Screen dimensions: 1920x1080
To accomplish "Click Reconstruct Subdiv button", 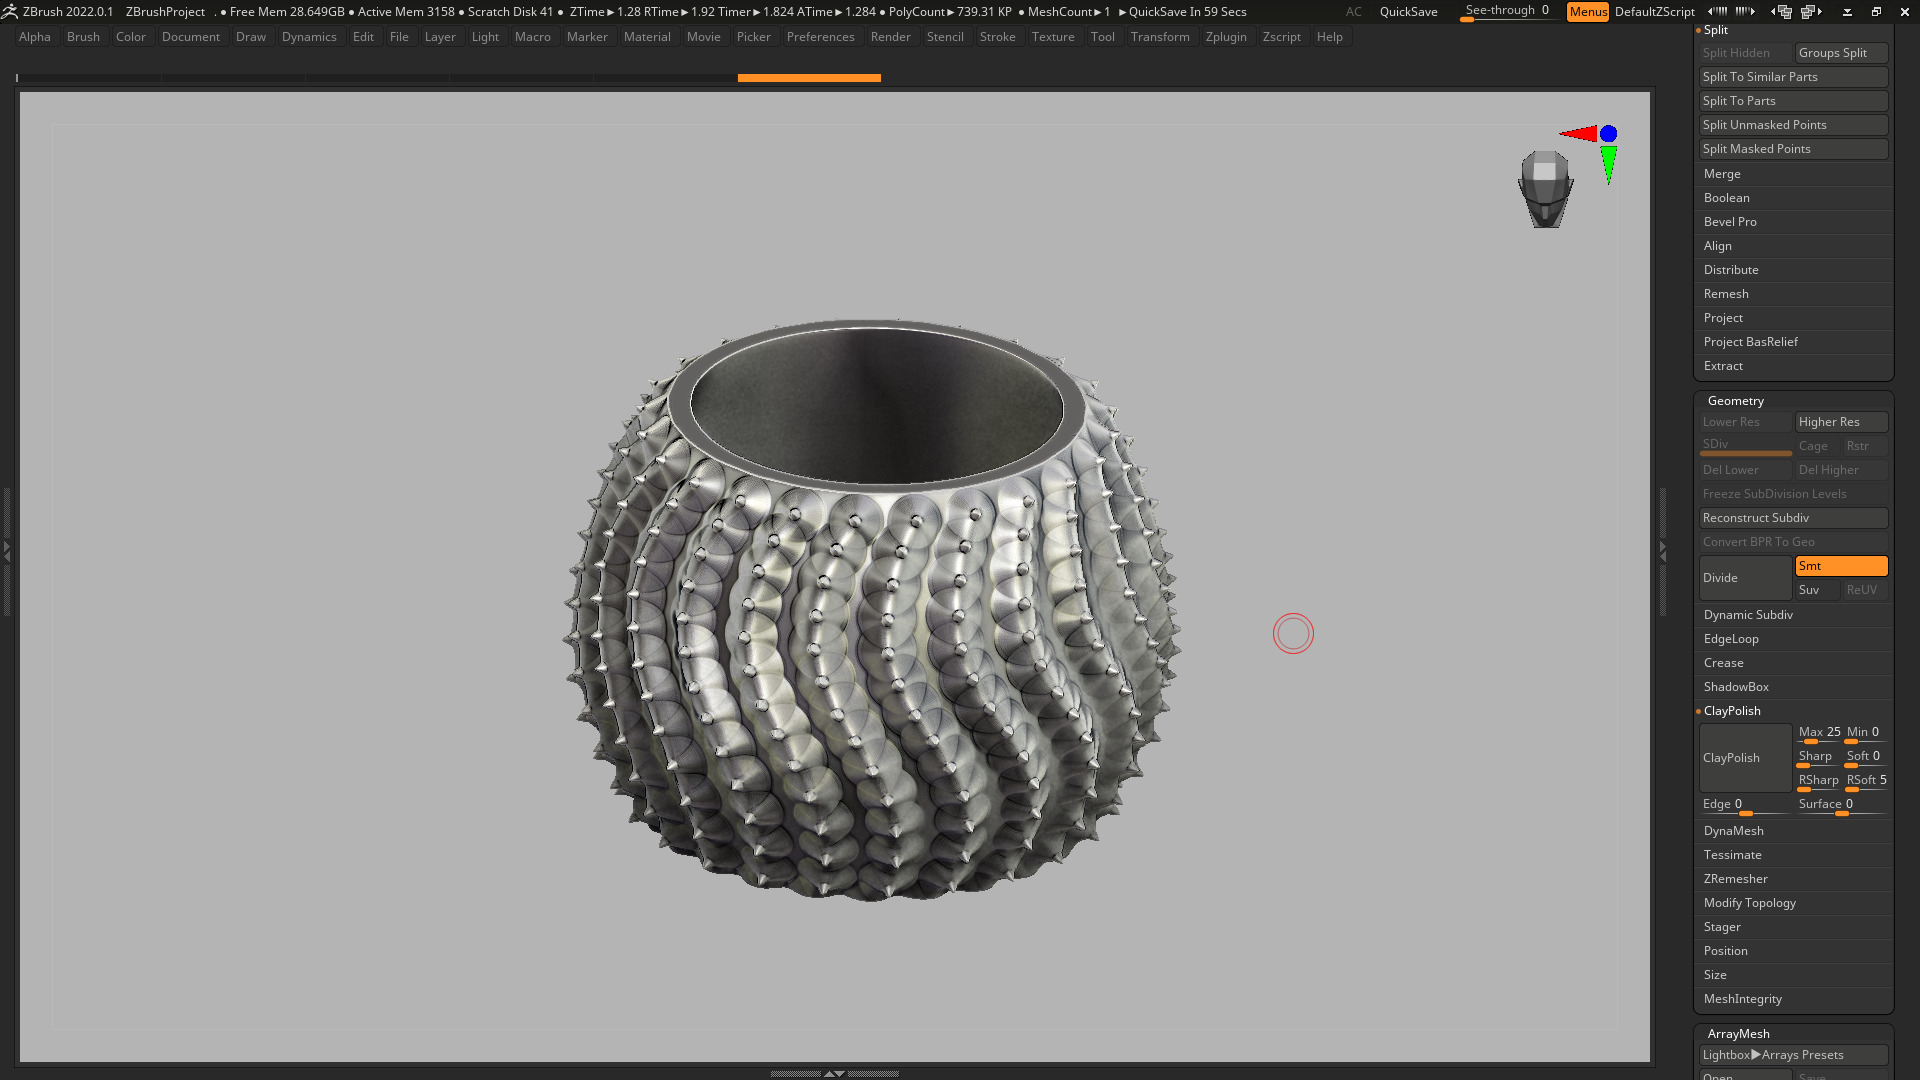I will (x=1793, y=518).
